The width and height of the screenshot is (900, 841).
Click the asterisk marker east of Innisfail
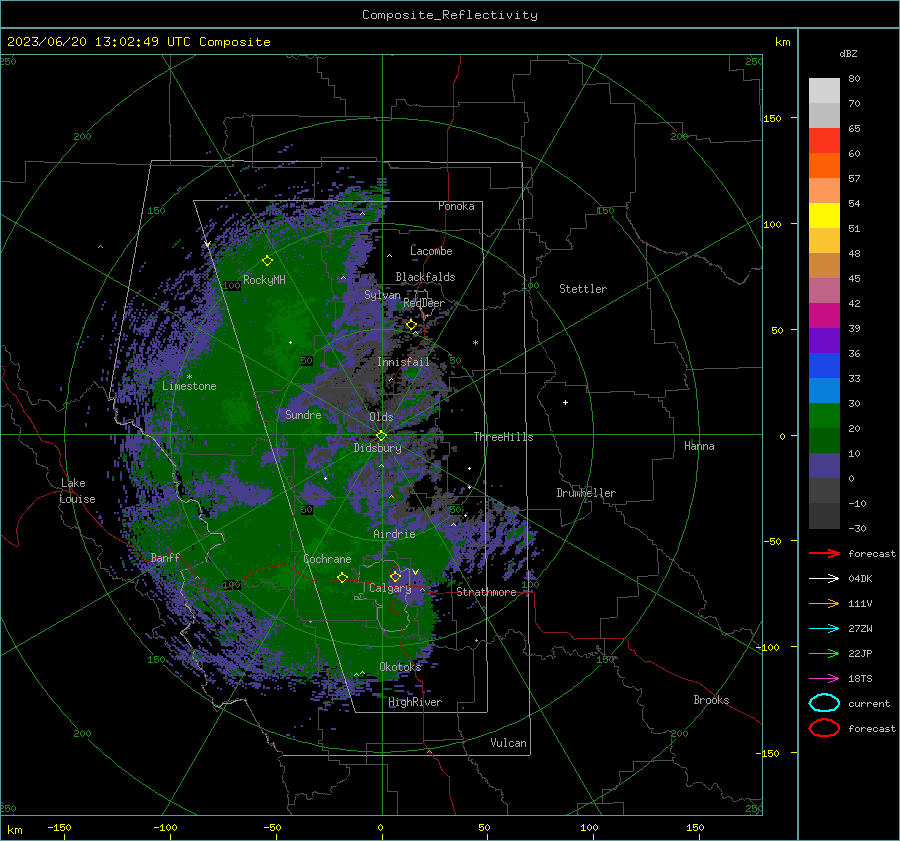[475, 343]
